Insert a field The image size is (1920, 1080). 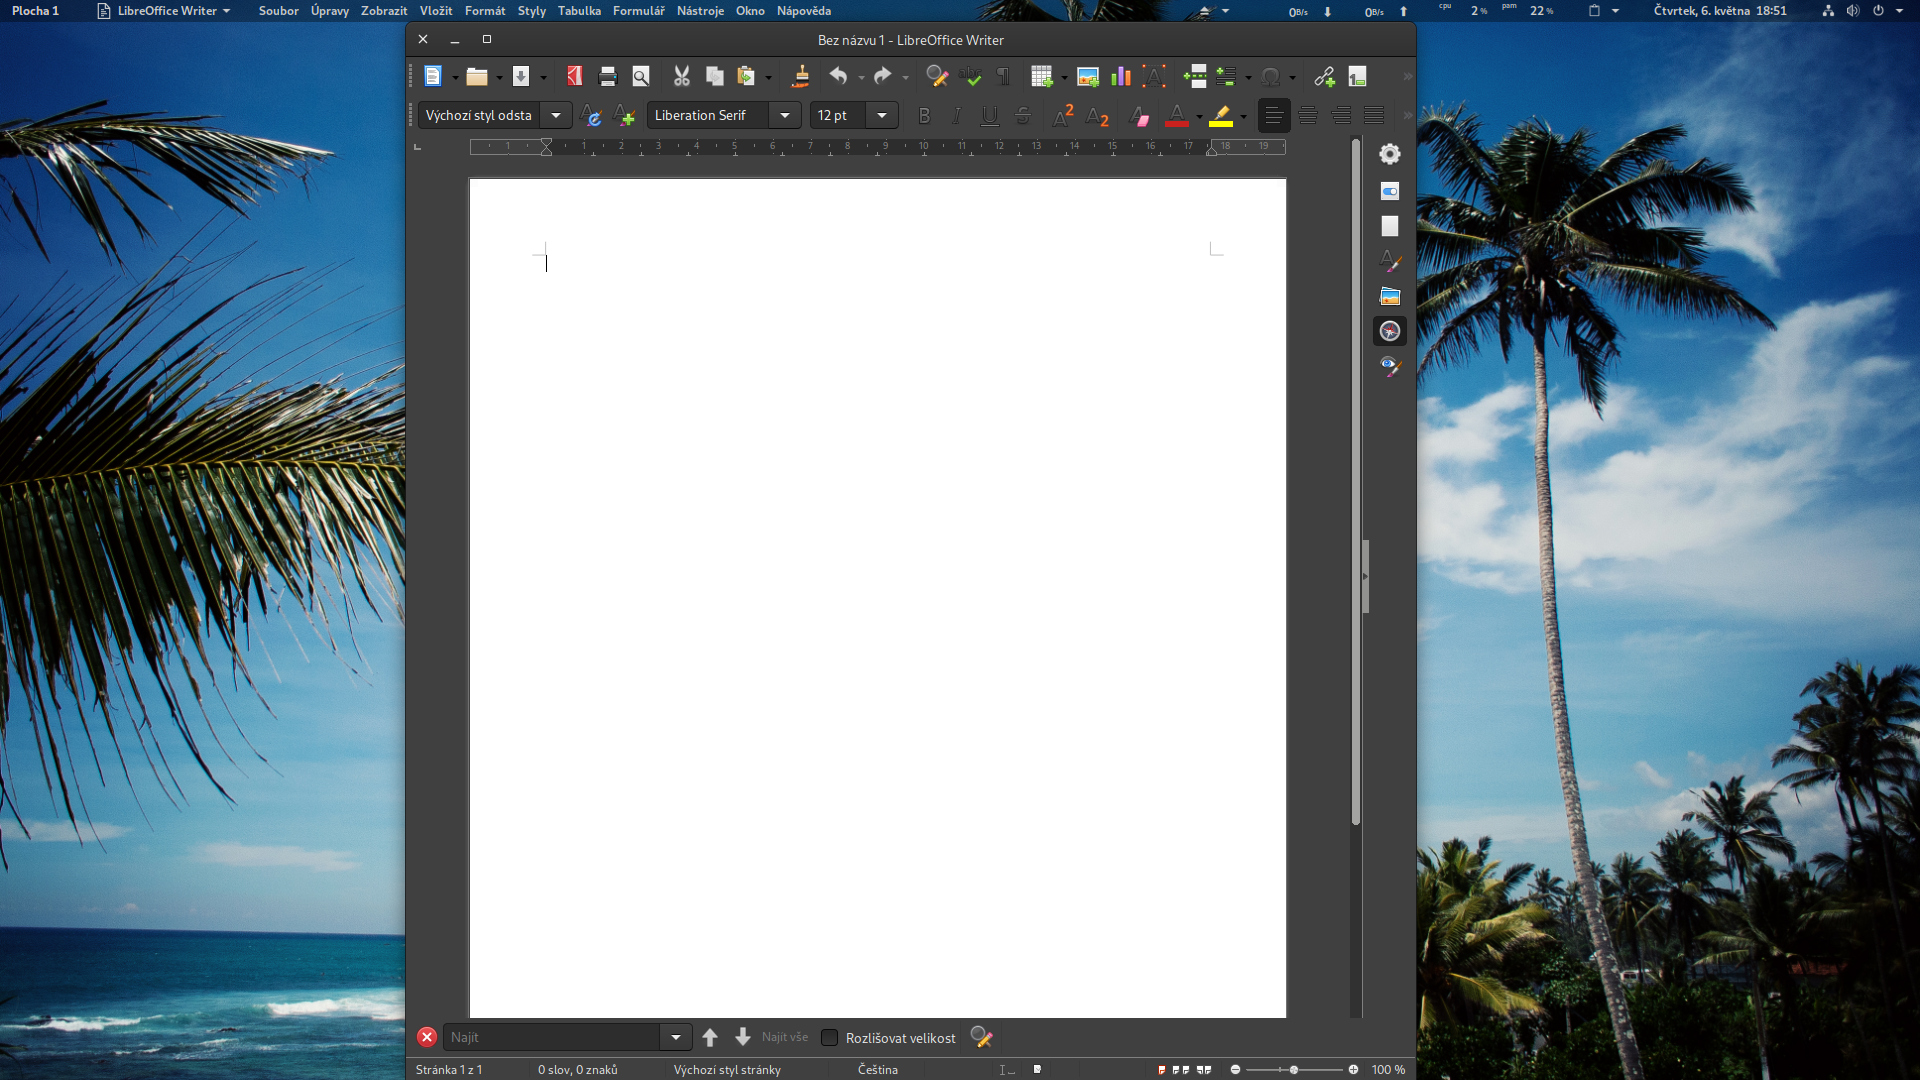1226,76
